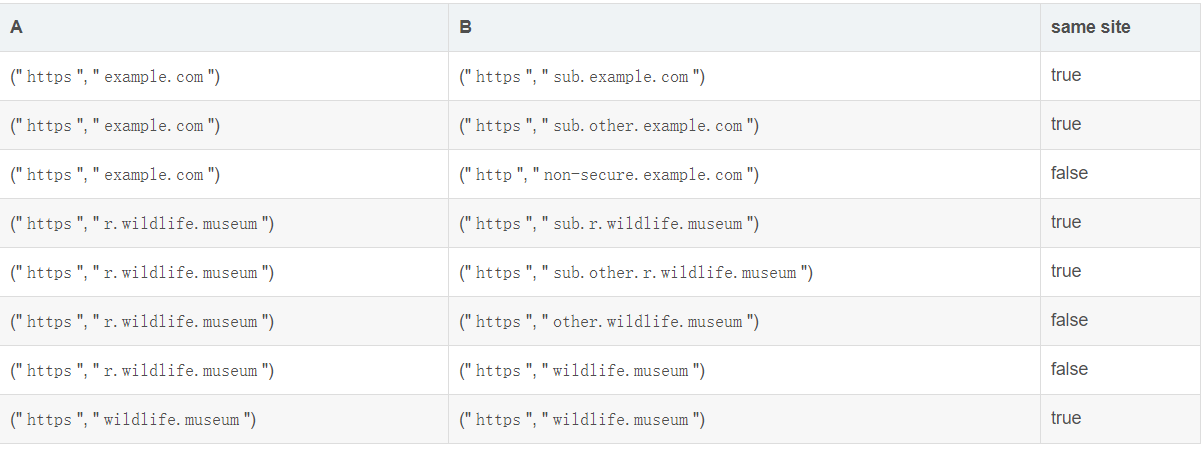1204x449 pixels.
Task: Click the non-secure.example.com cell
Action: [609, 175]
